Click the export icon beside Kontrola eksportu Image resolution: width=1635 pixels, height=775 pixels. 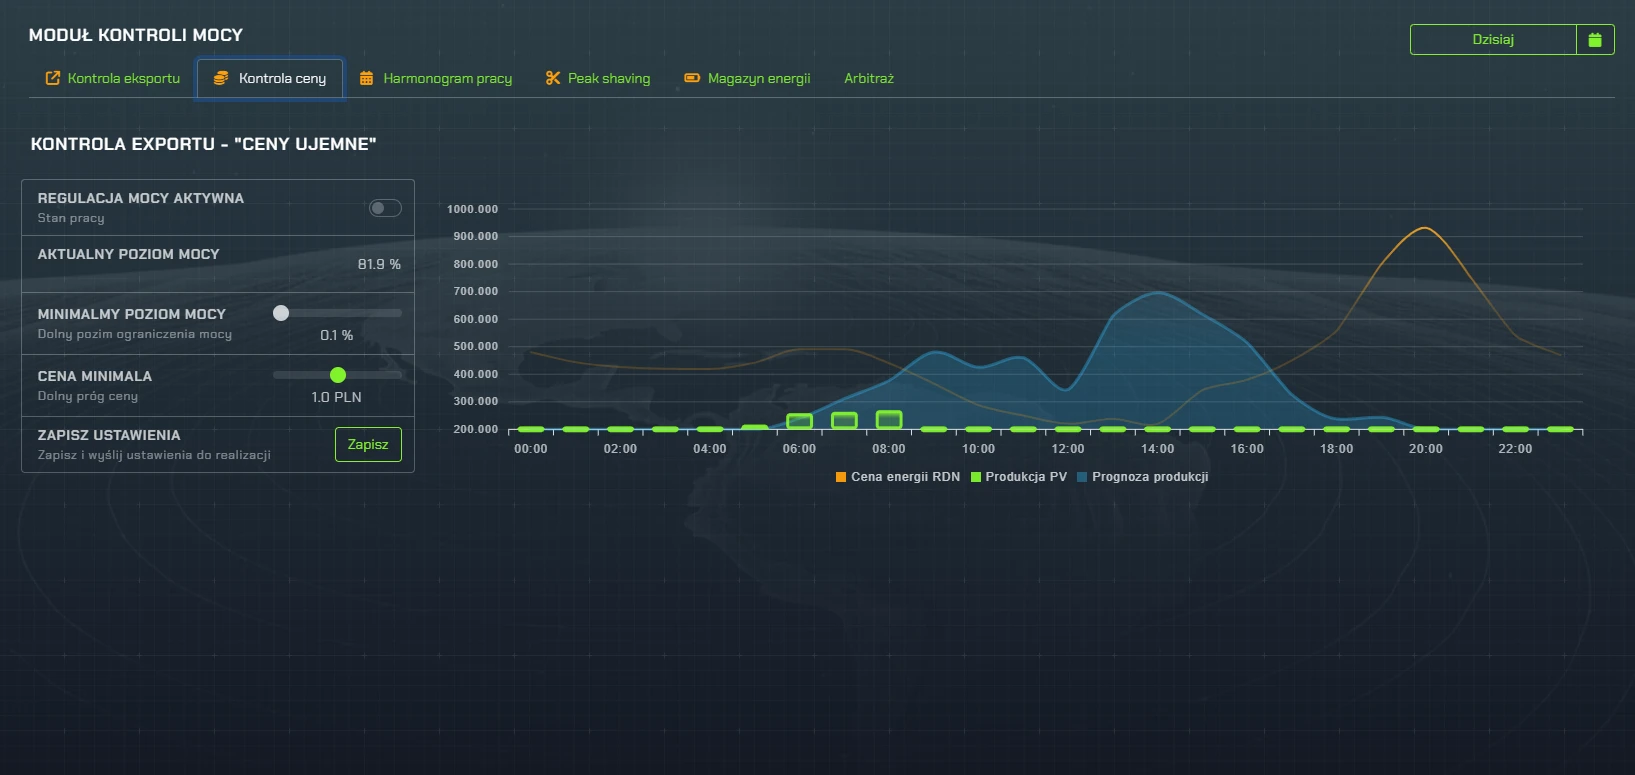53,78
